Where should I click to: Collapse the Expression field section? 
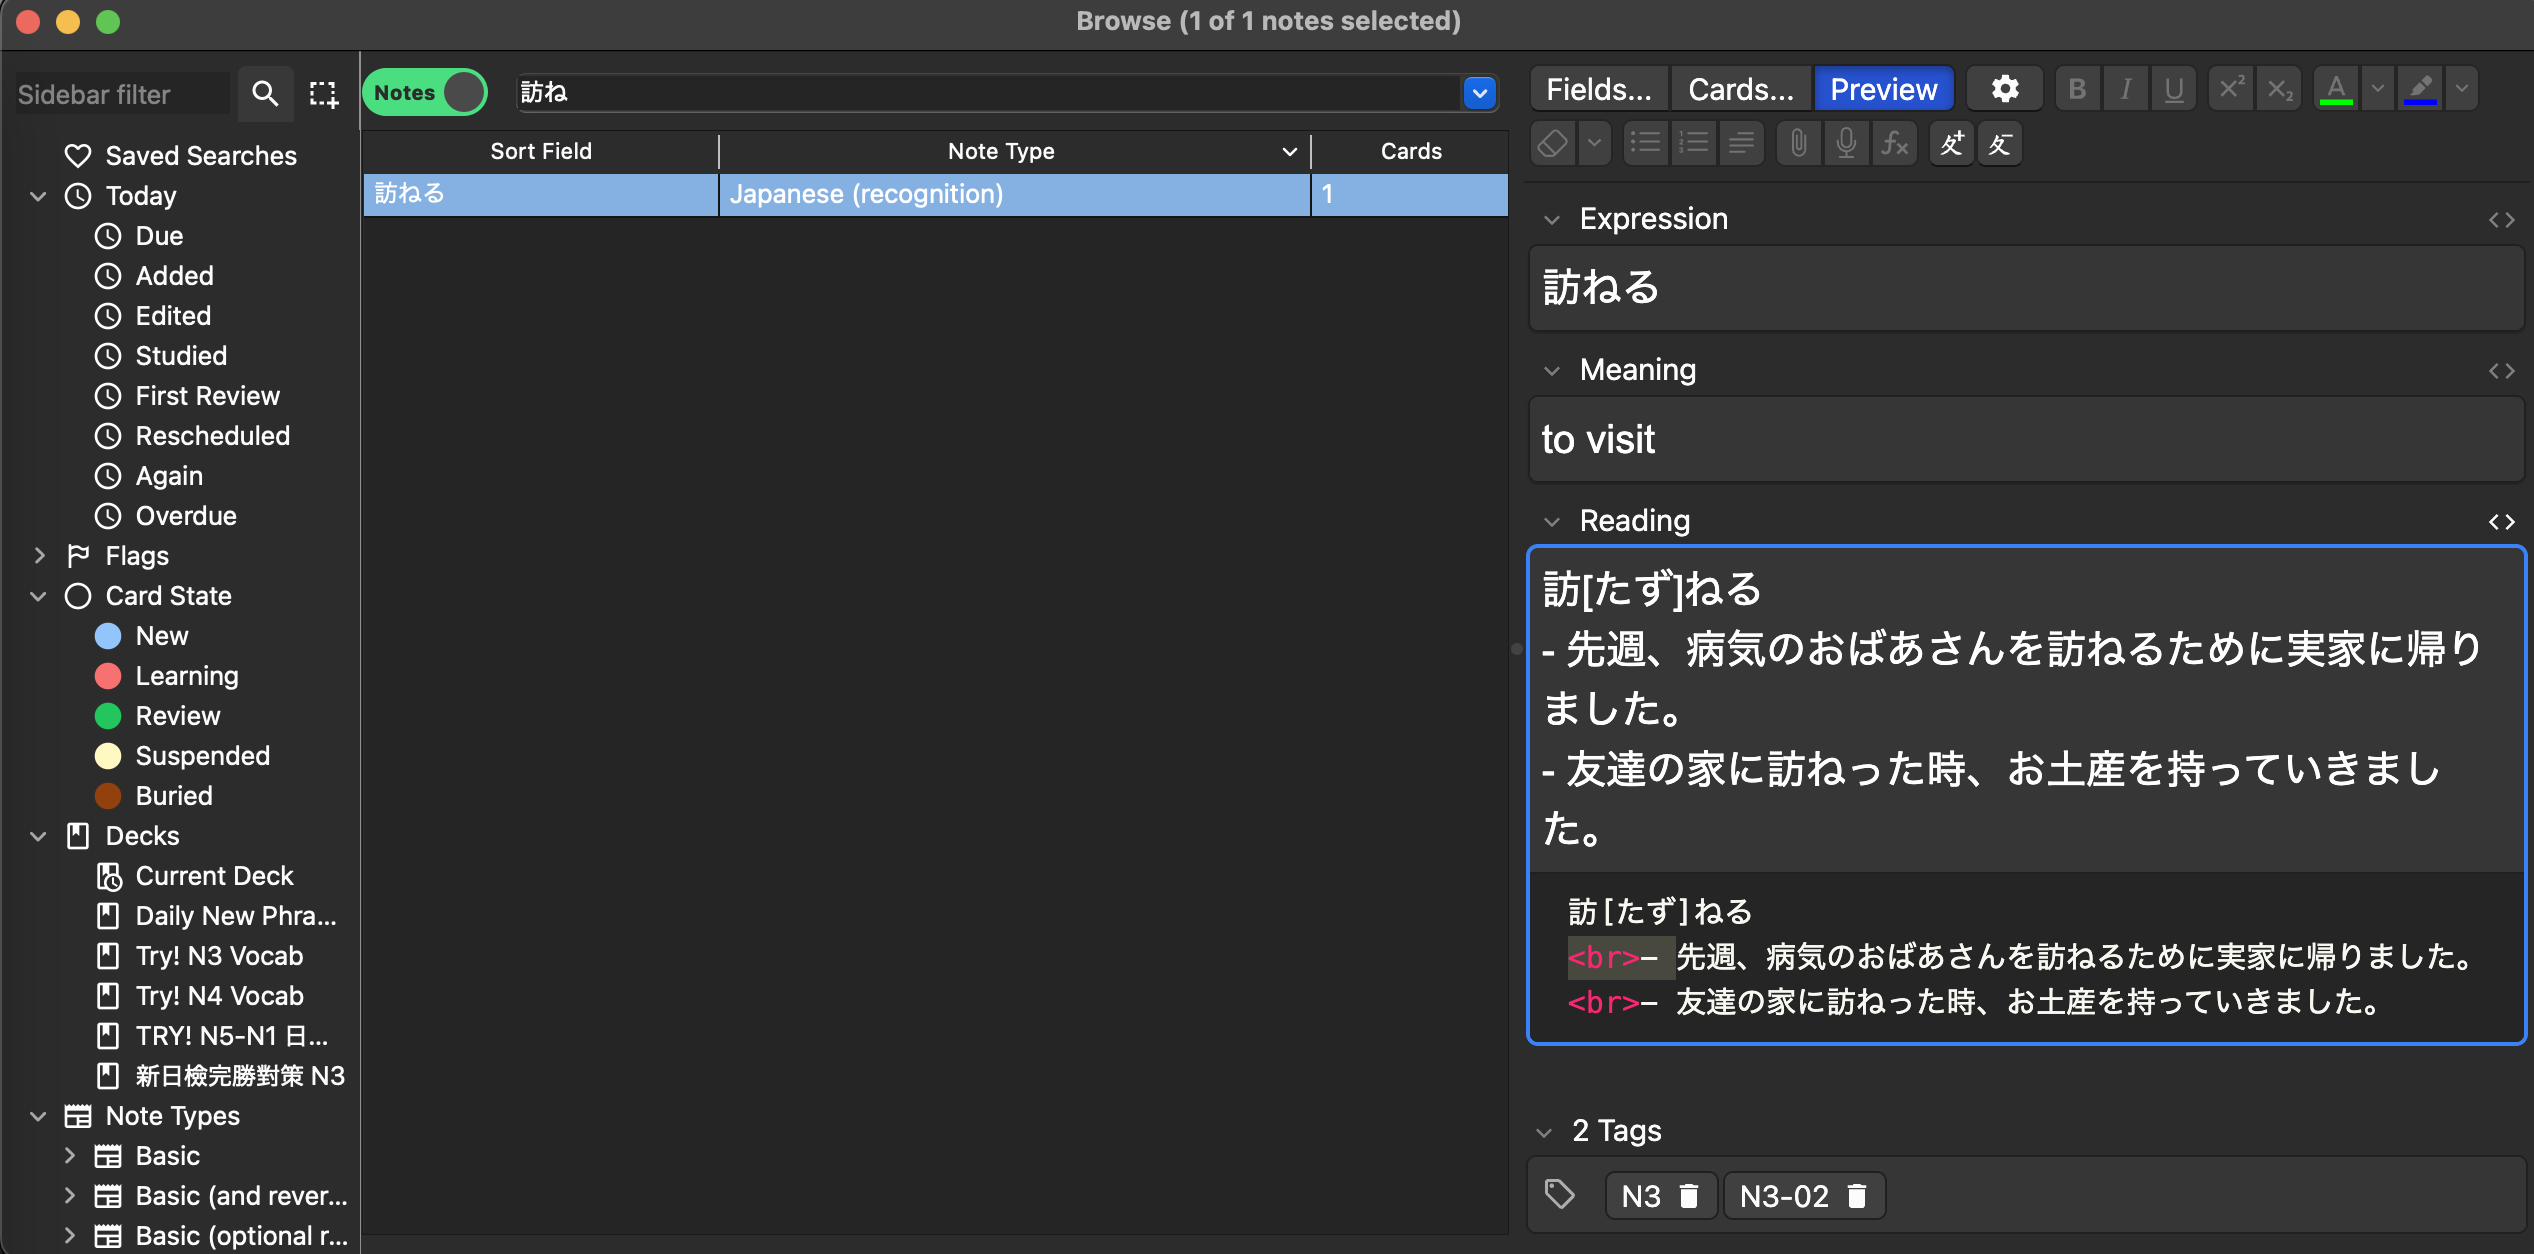tap(1552, 220)
